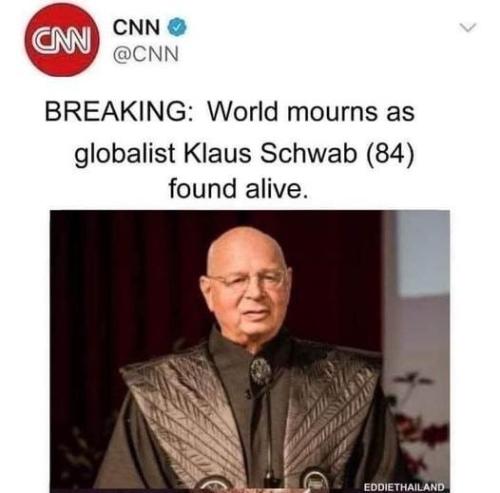The width and height of the screenshot is (500, 493).
Task: Open the attached tweet photo
Action: point(250,351)
